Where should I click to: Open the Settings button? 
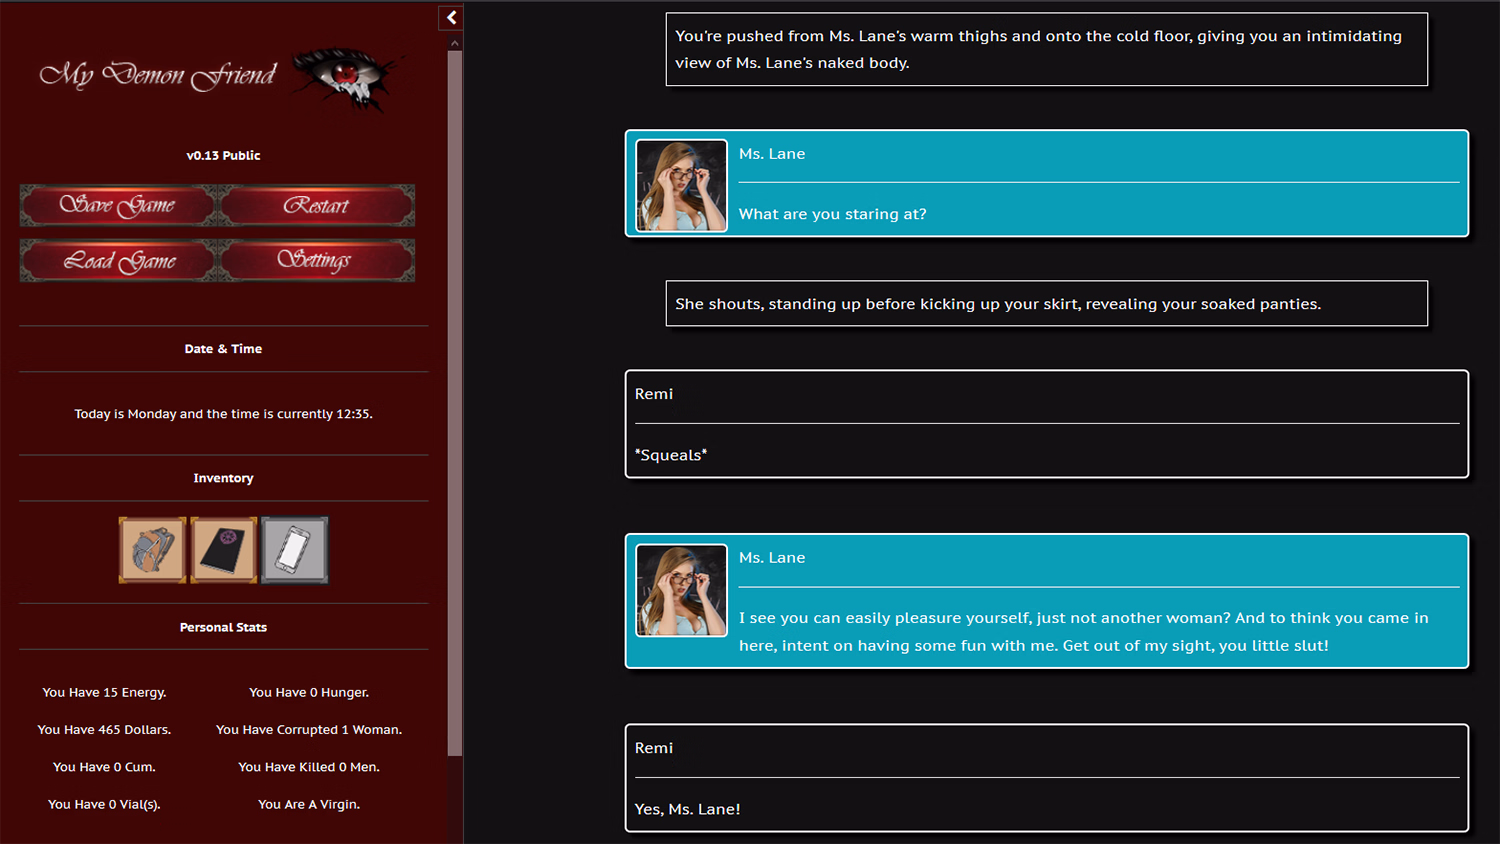click(x=316, y=261)
